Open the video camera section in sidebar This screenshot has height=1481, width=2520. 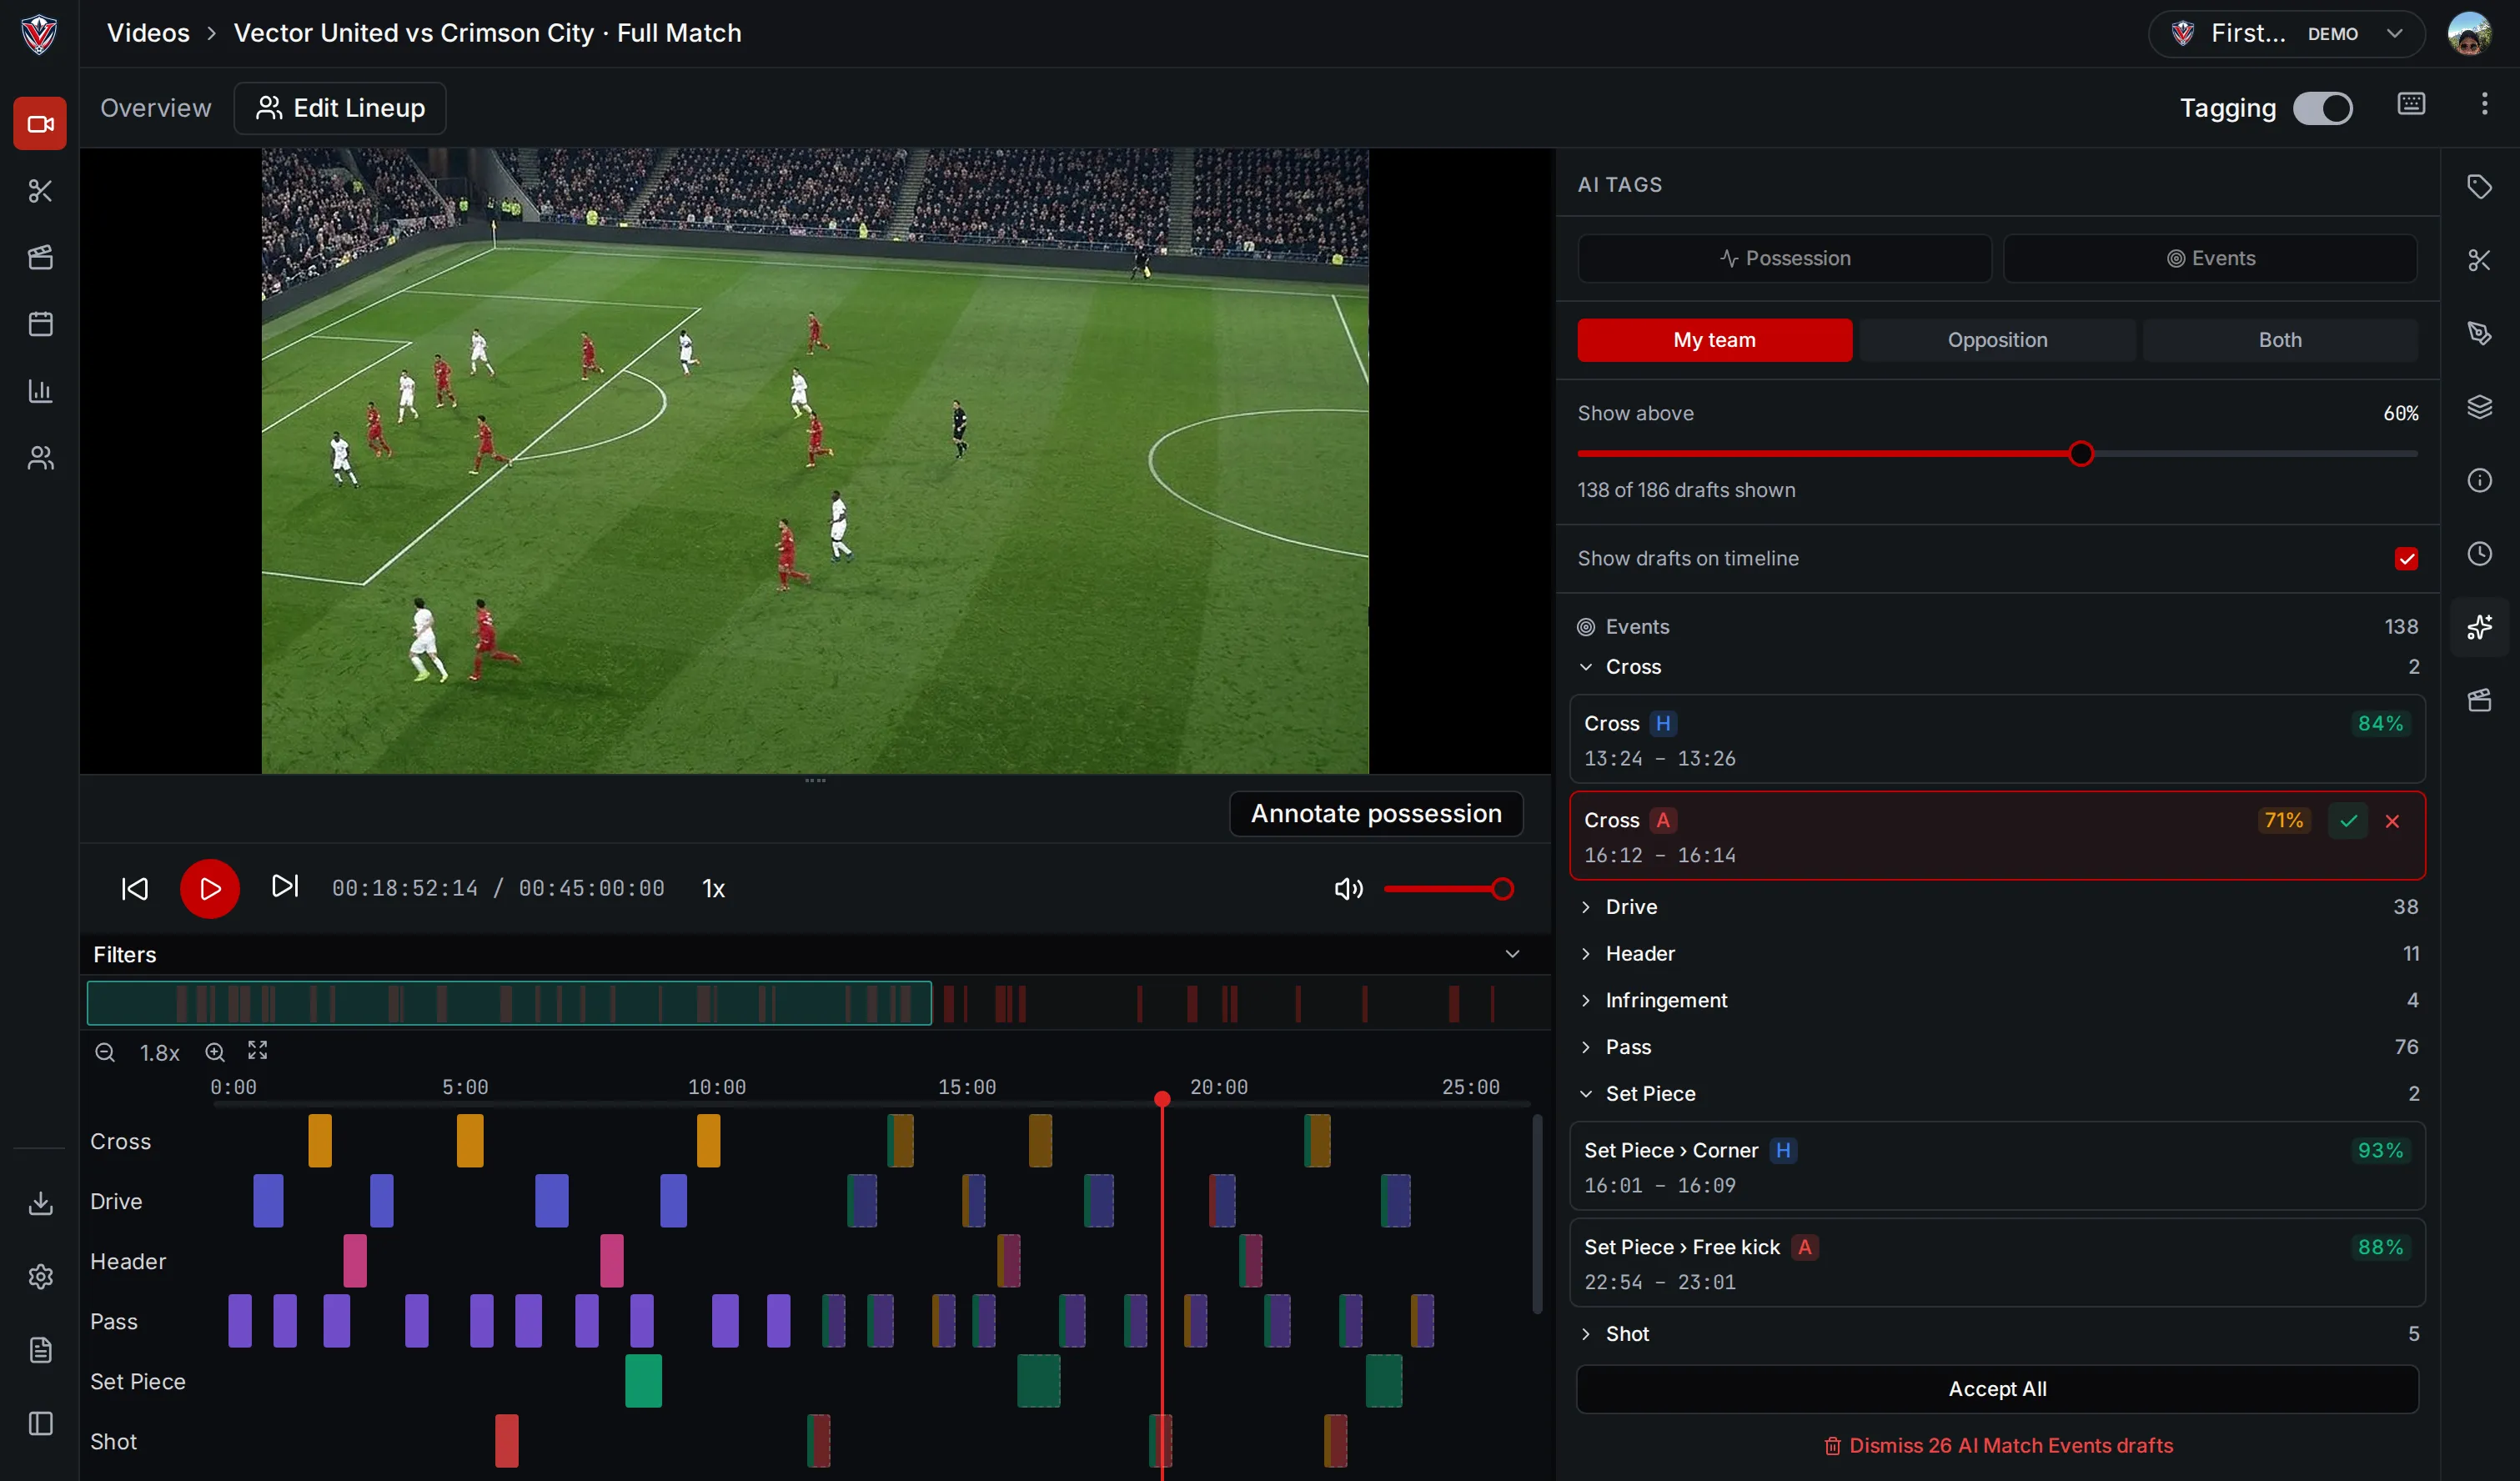(40, 124)
